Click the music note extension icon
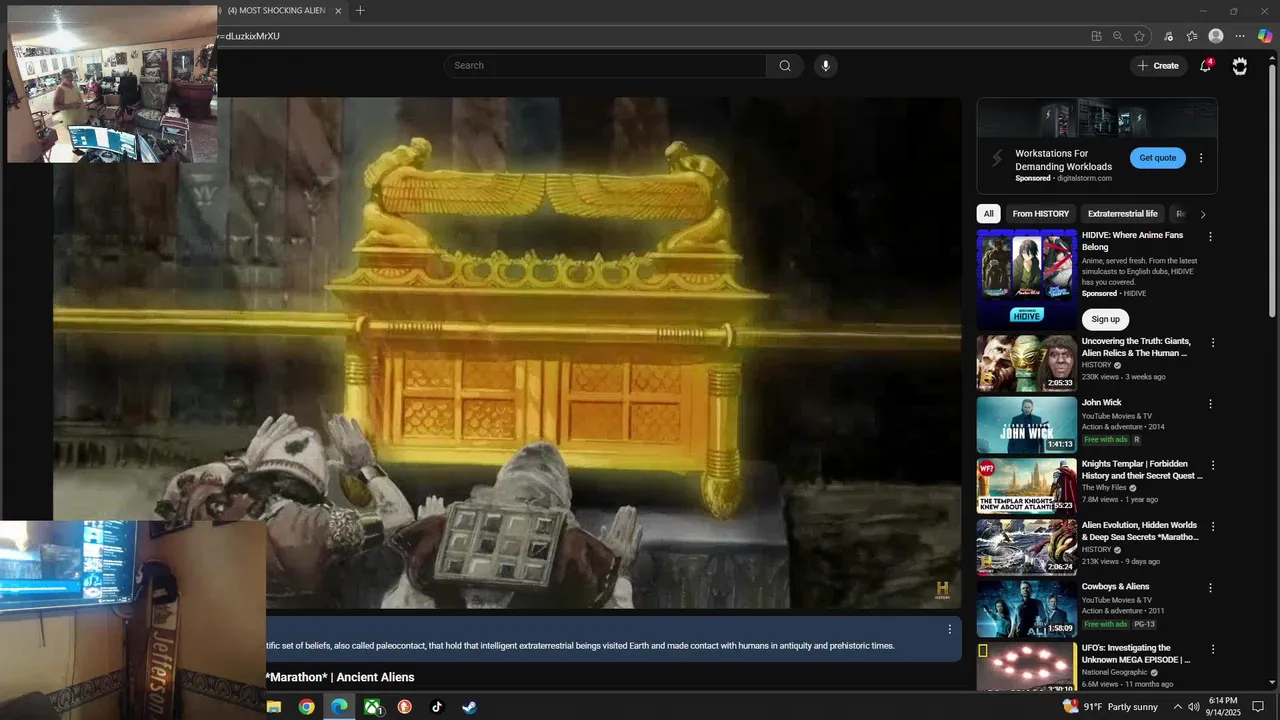Viewport: 1280px width, 720px height. pos(1168,36)
